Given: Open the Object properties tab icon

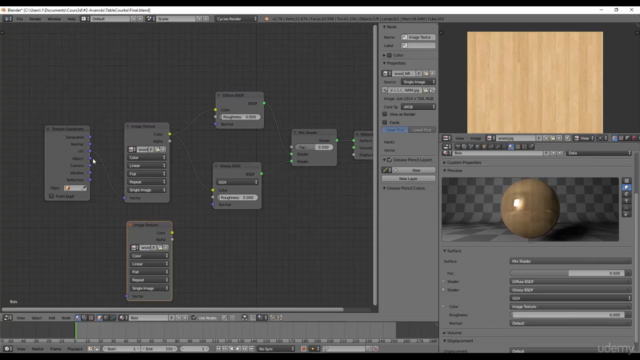Looking at the screenshot, I should (484, 147).
